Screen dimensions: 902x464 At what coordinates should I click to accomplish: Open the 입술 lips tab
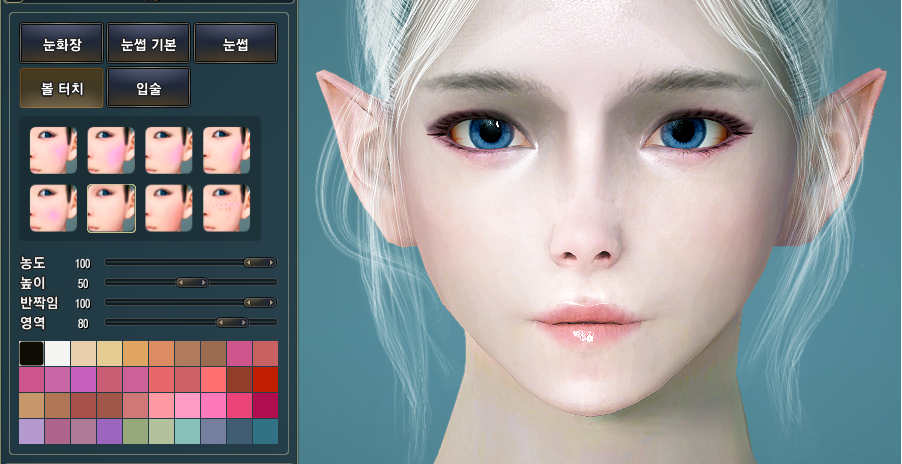(148, 88)
